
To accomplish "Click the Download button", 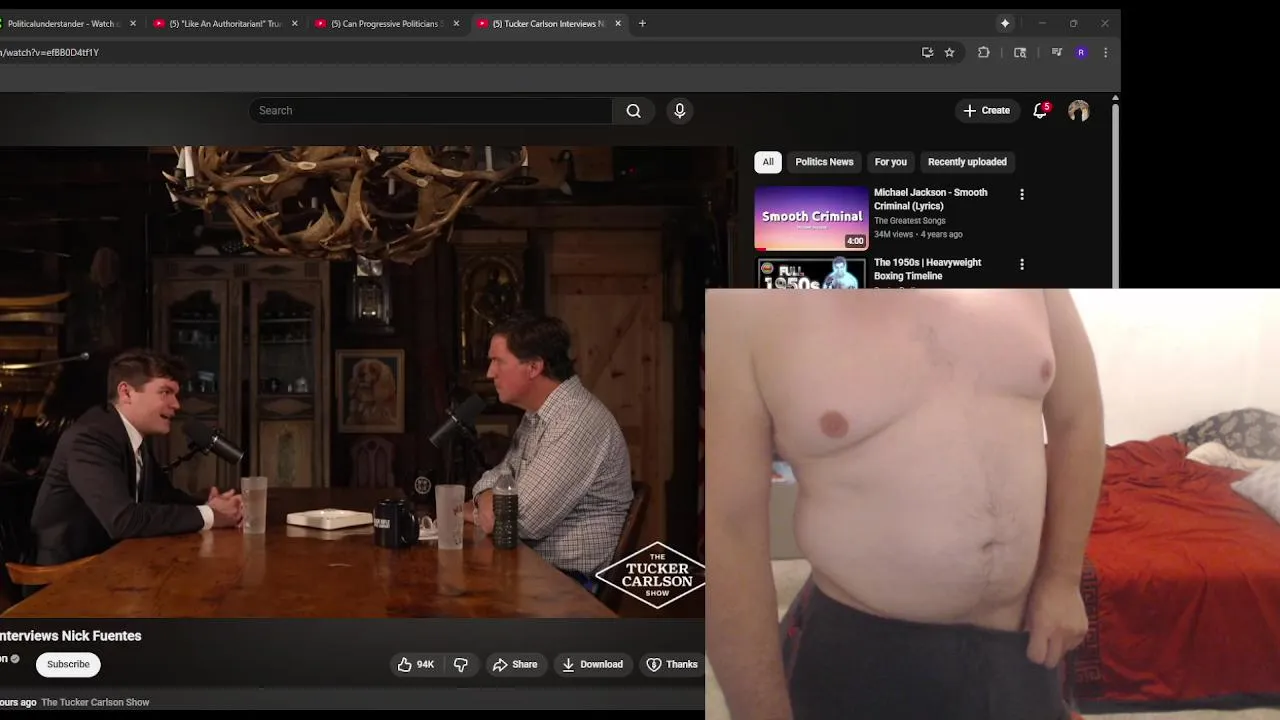I will pos(592,664).
